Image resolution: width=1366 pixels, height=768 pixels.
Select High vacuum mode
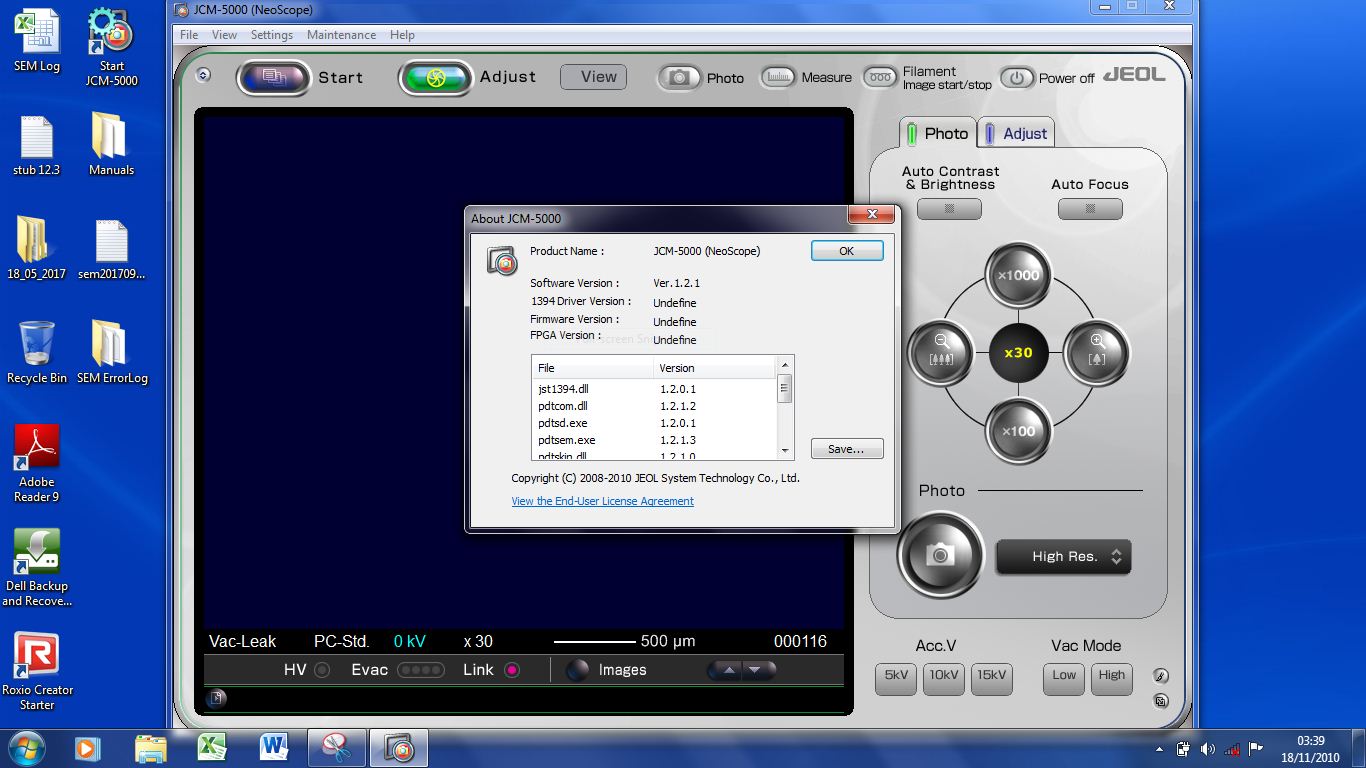coord(1112,677)
